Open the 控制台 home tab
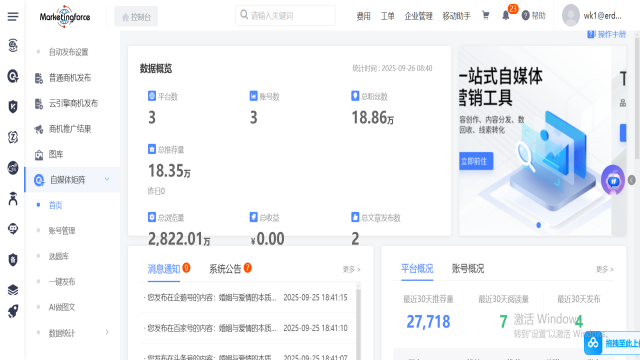The image size is (640, 360). tap(136, 17)
